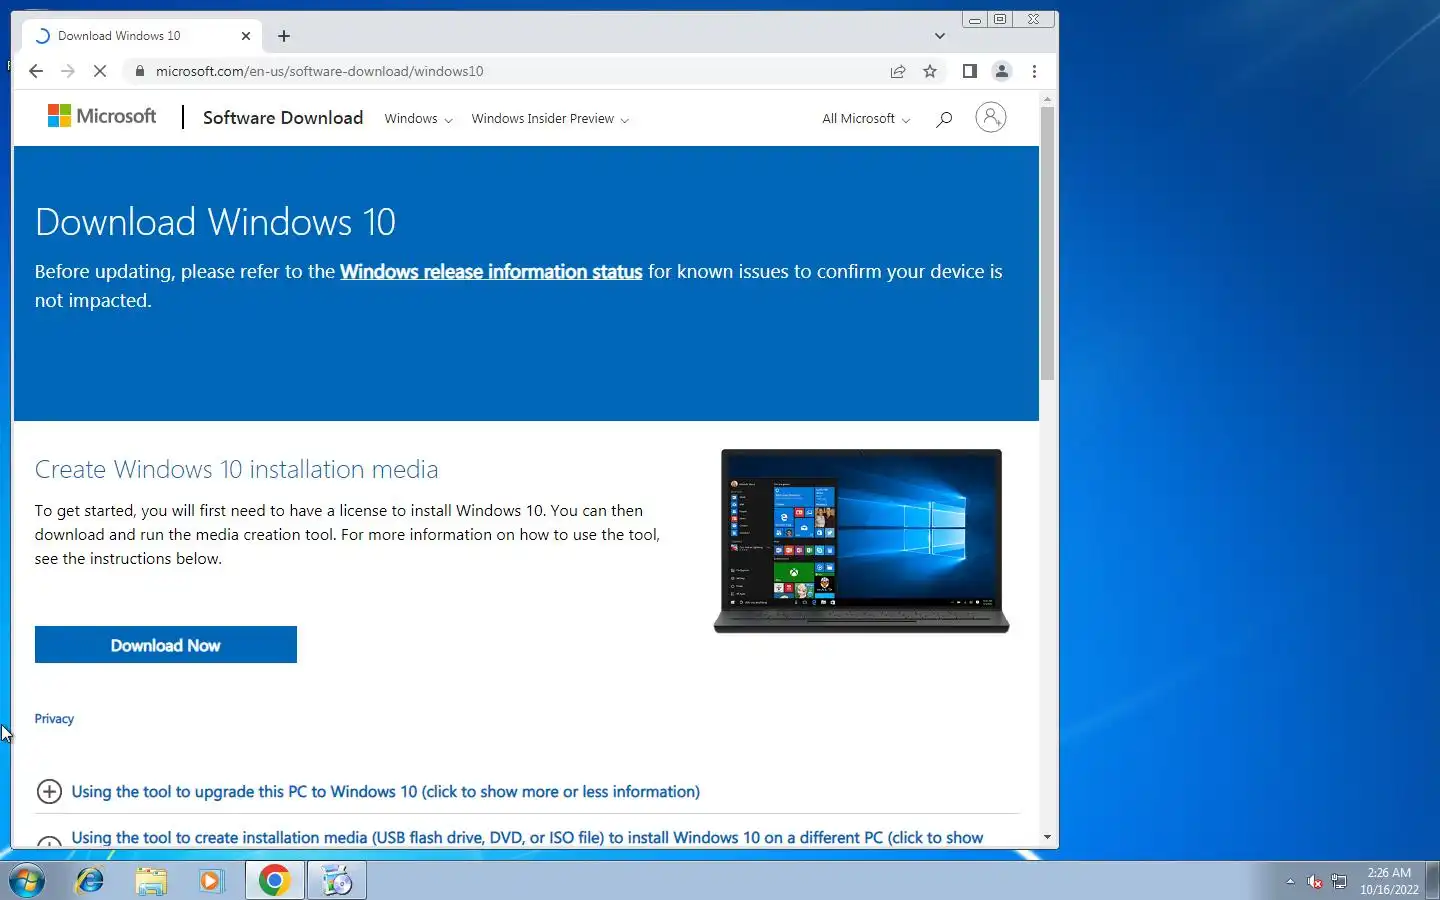Expand upgrade this PC instructions plus icon

(x=49, y=792)
